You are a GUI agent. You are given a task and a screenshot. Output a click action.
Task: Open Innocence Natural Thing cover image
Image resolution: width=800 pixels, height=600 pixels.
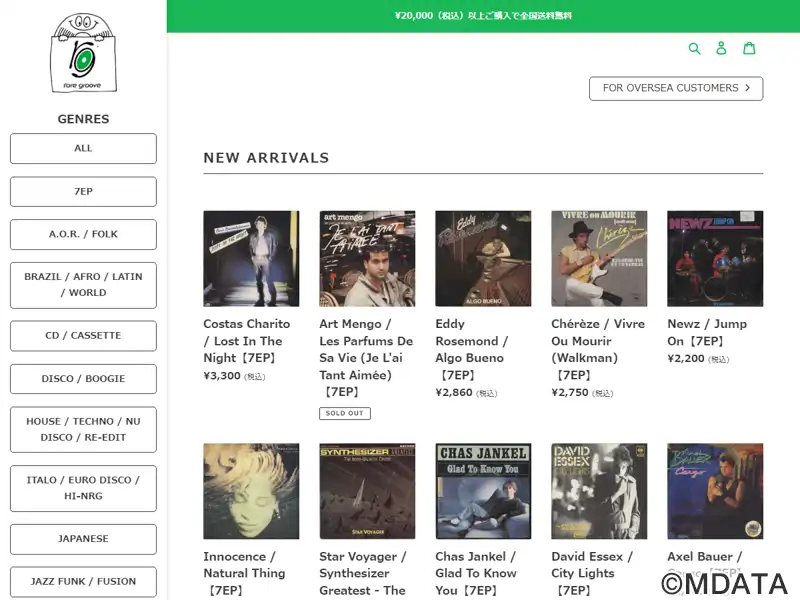(251, 491)
